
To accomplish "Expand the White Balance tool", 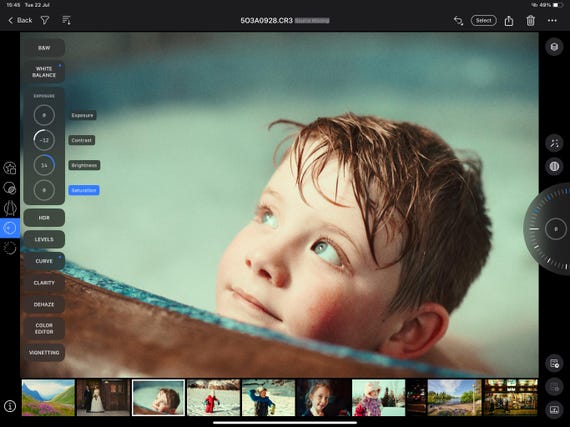I will pyautogui.click(x=44, y=72).
